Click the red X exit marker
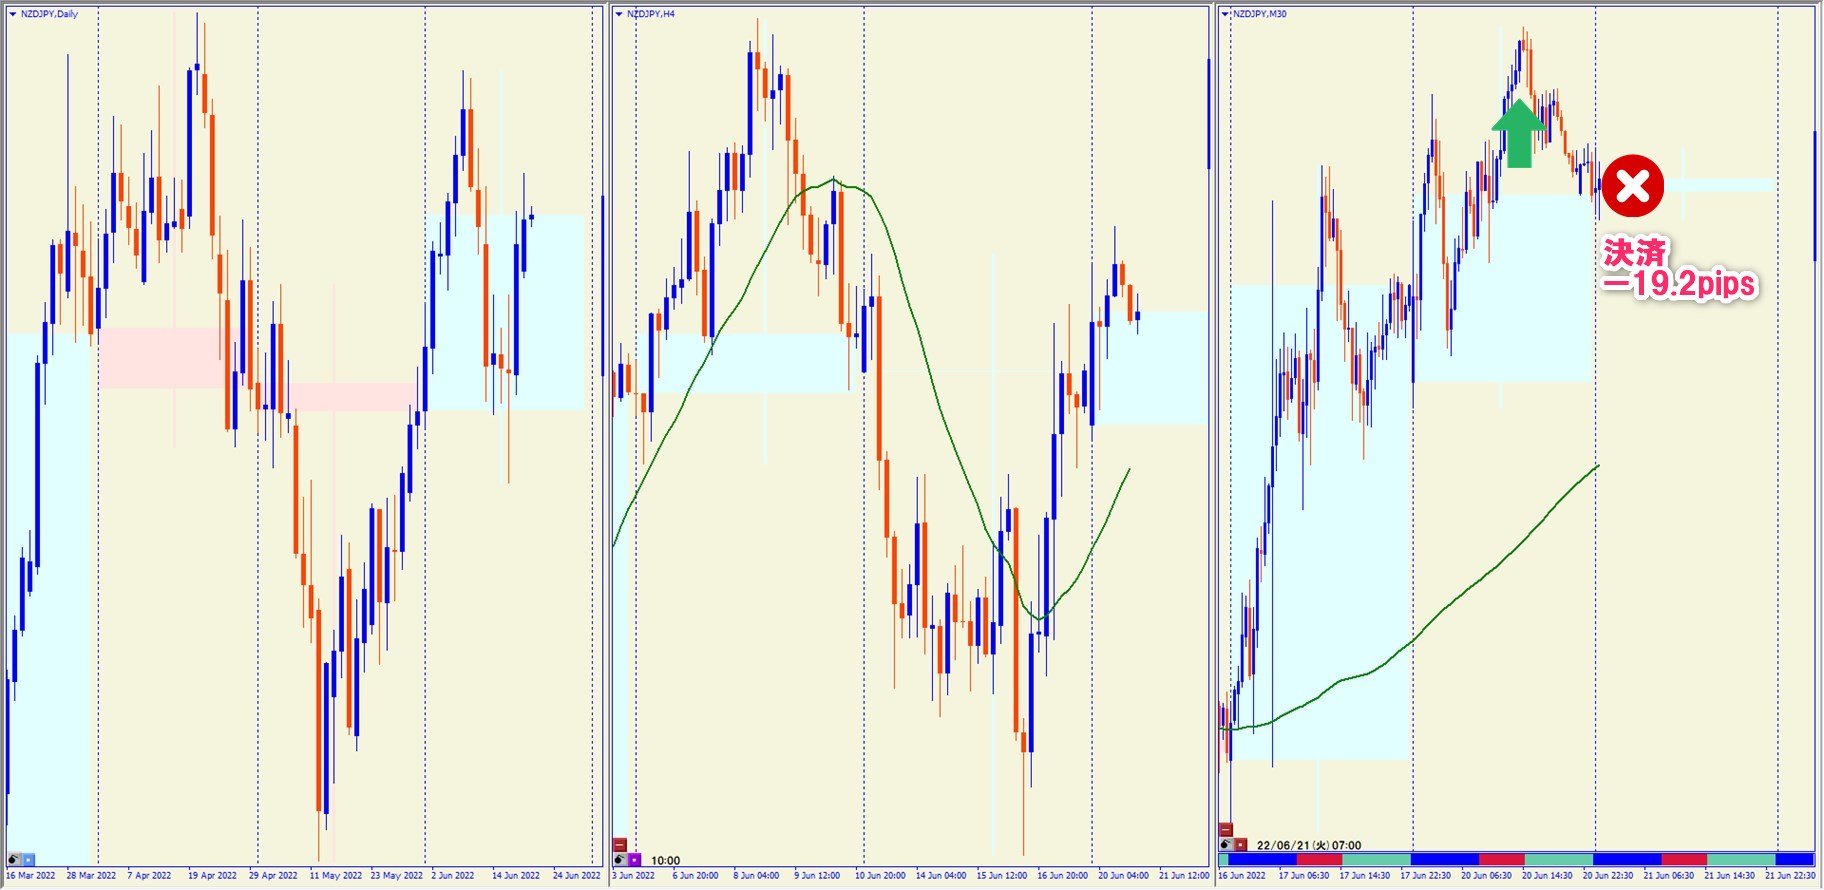This screenshot has height=890, width=1824. point(1632,186)
